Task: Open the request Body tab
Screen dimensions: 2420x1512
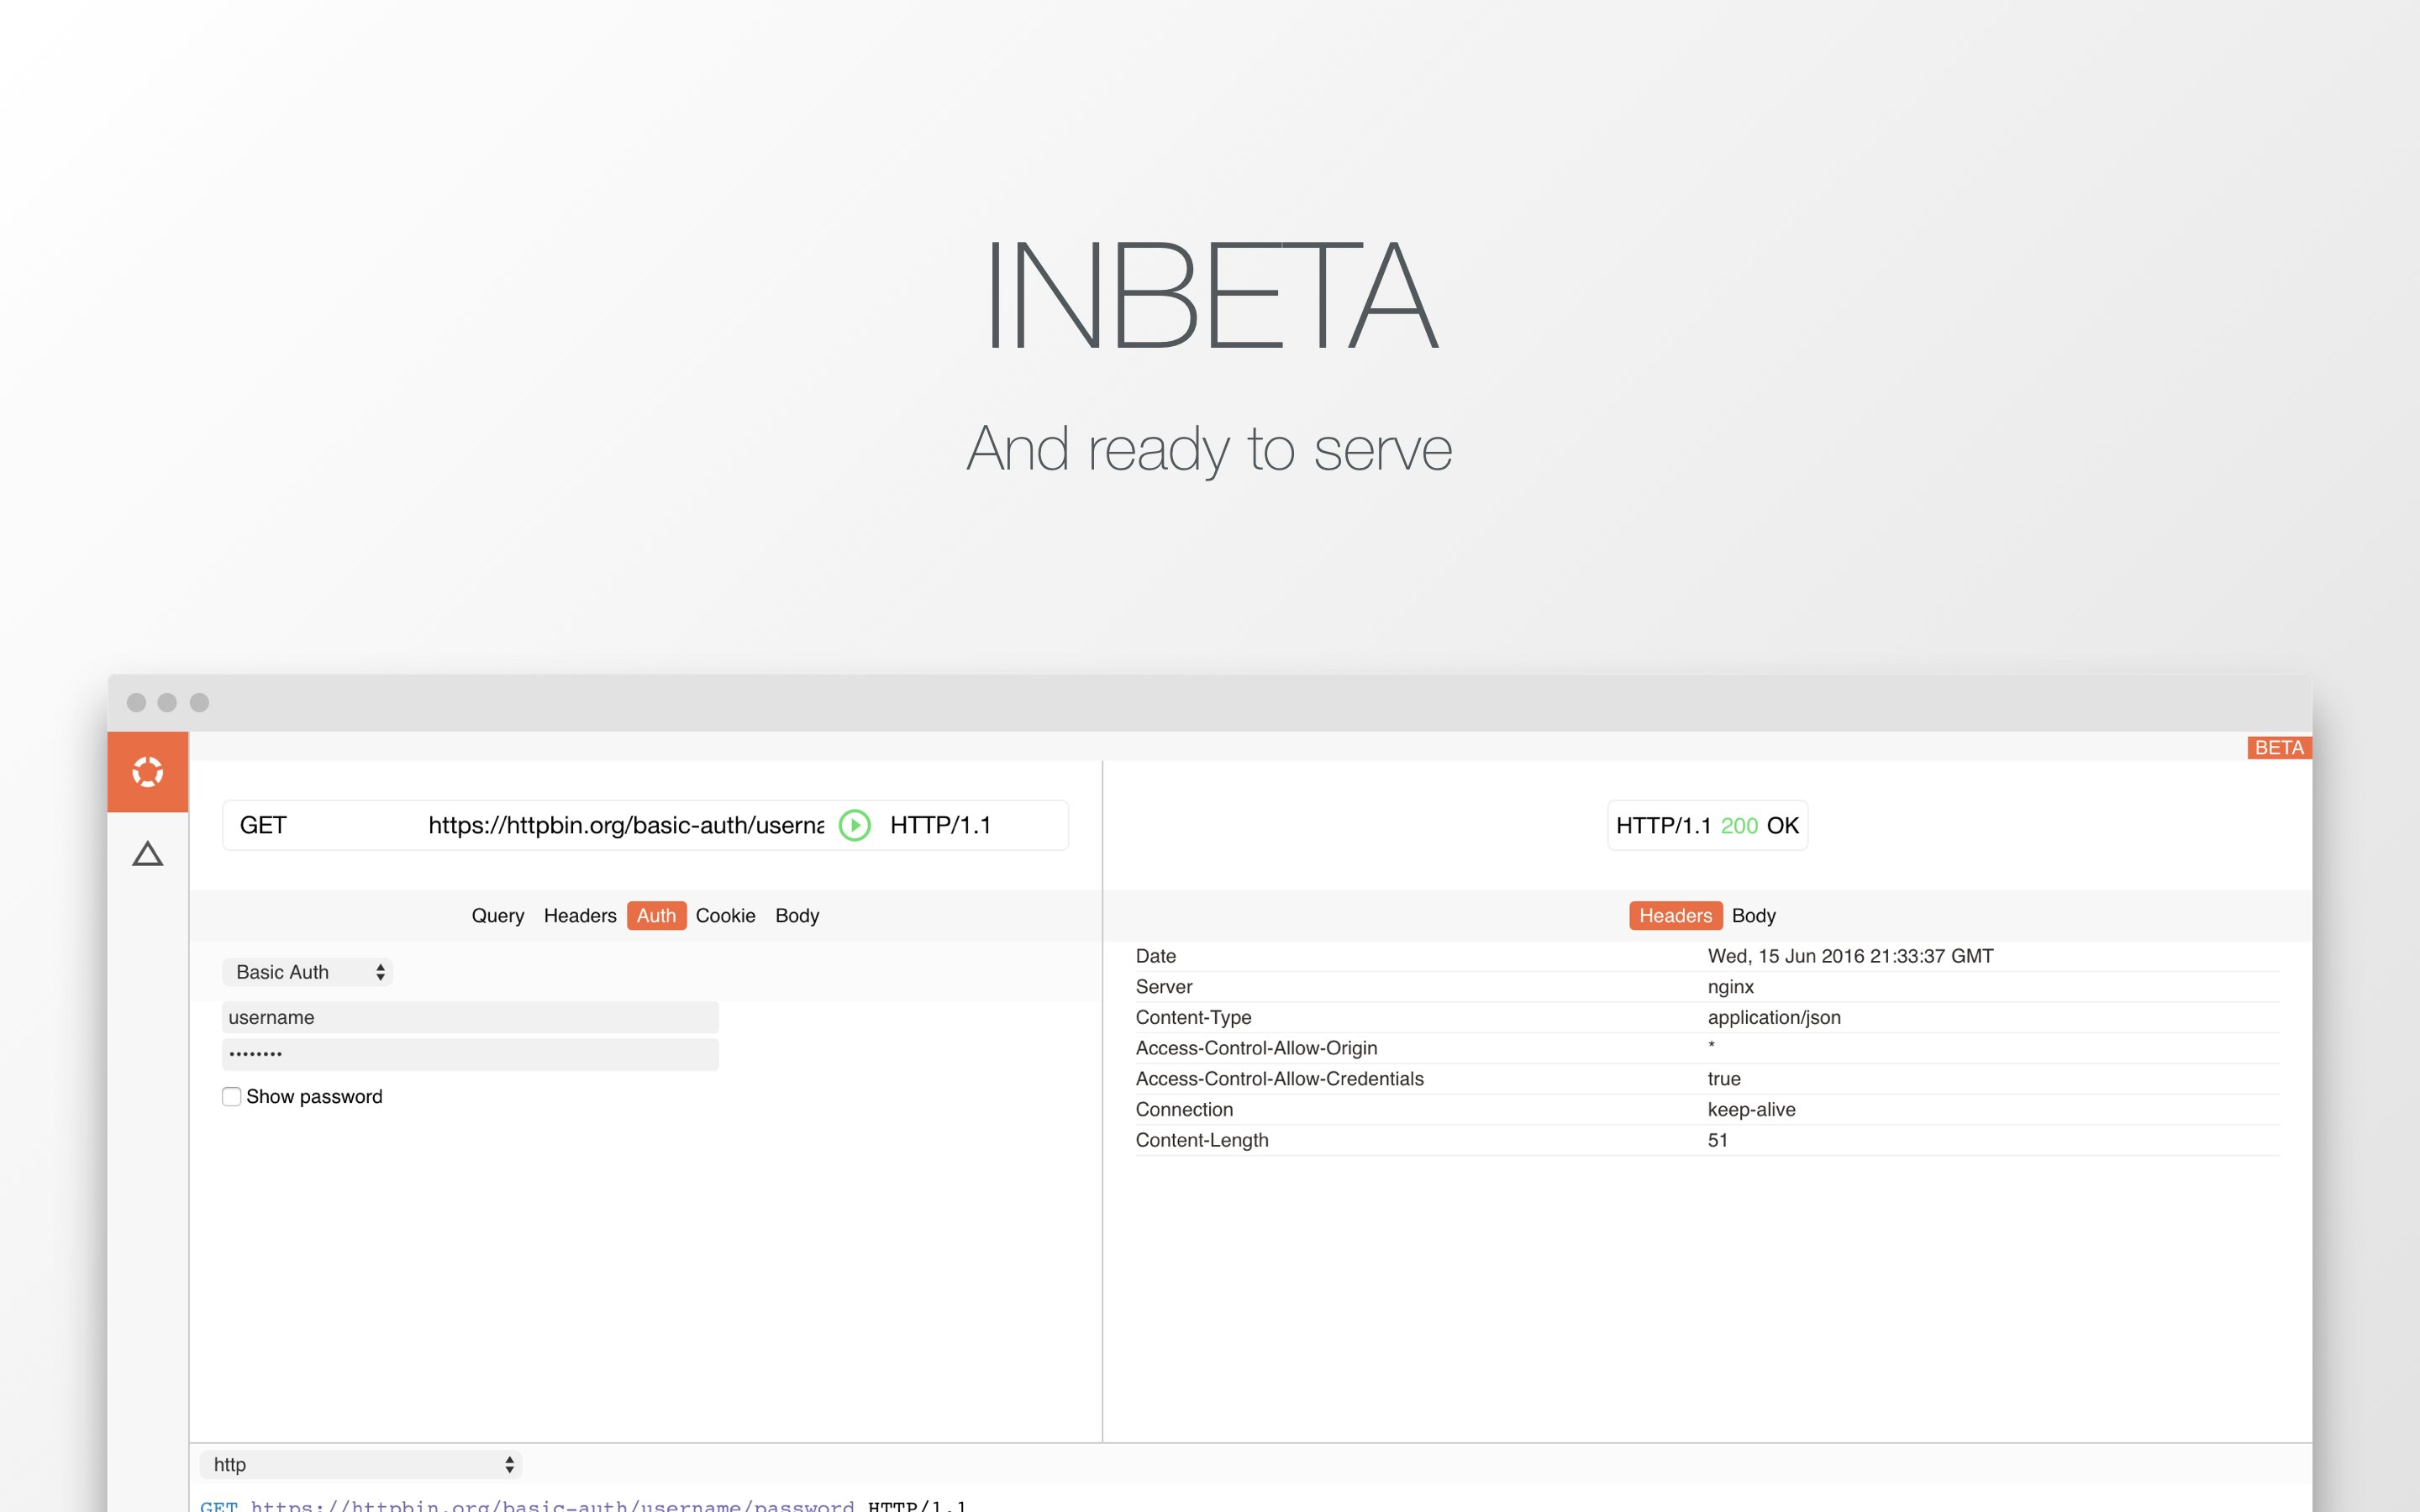Action: (x=797, y=916)
